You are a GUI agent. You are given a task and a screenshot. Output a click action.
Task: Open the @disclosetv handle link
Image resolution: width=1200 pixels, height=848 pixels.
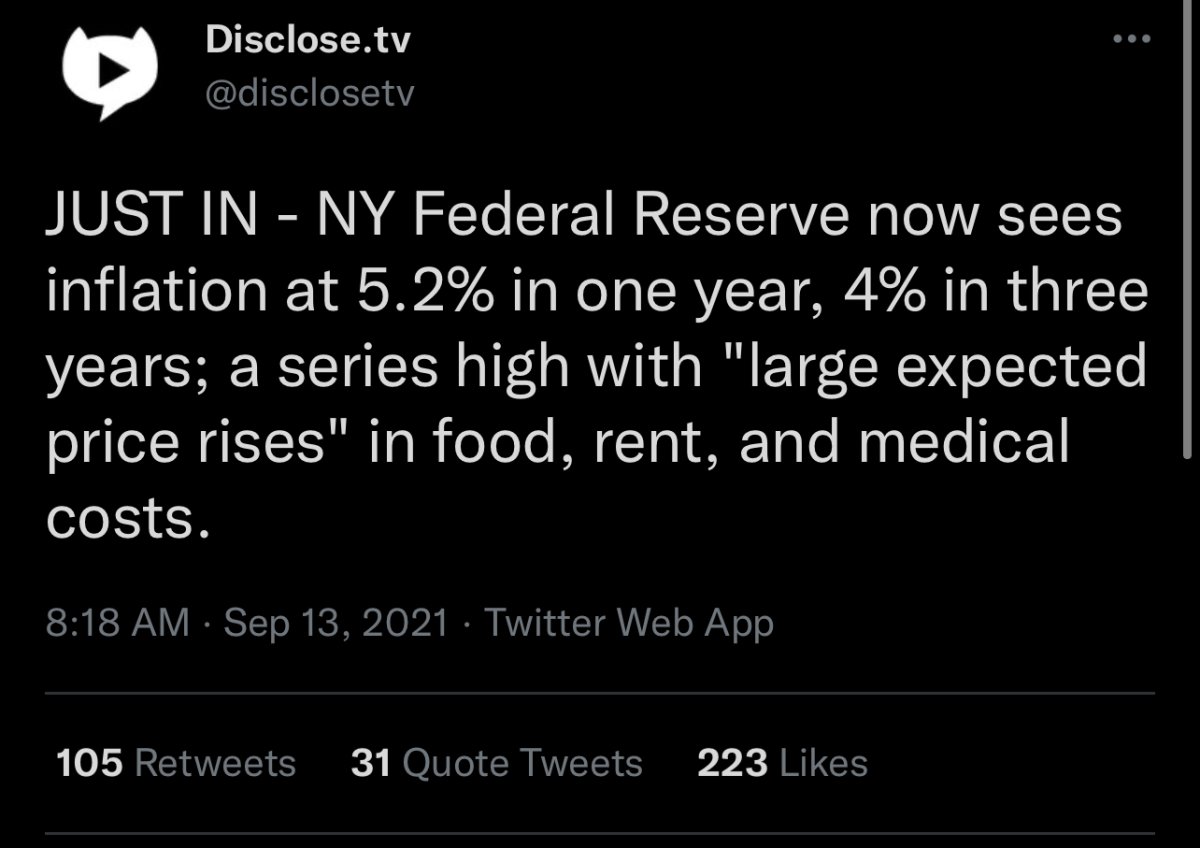(308, 94)
